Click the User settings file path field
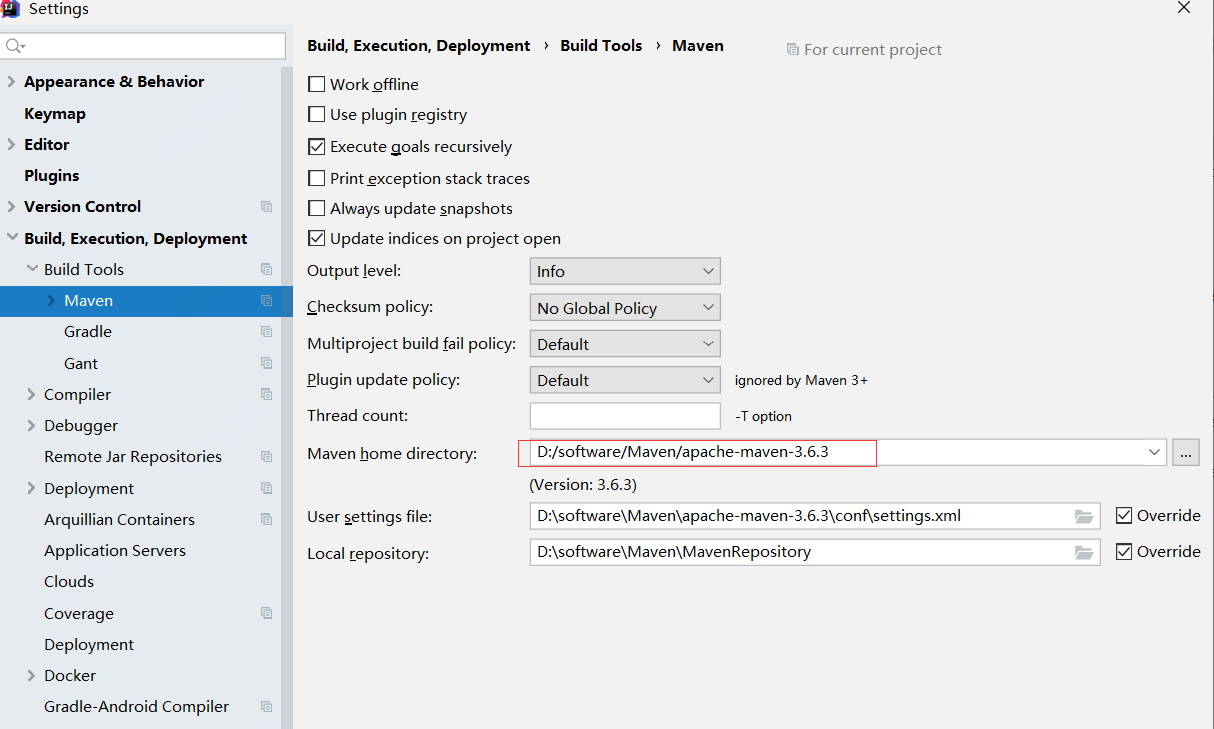1214x729 pixels. 815,516
